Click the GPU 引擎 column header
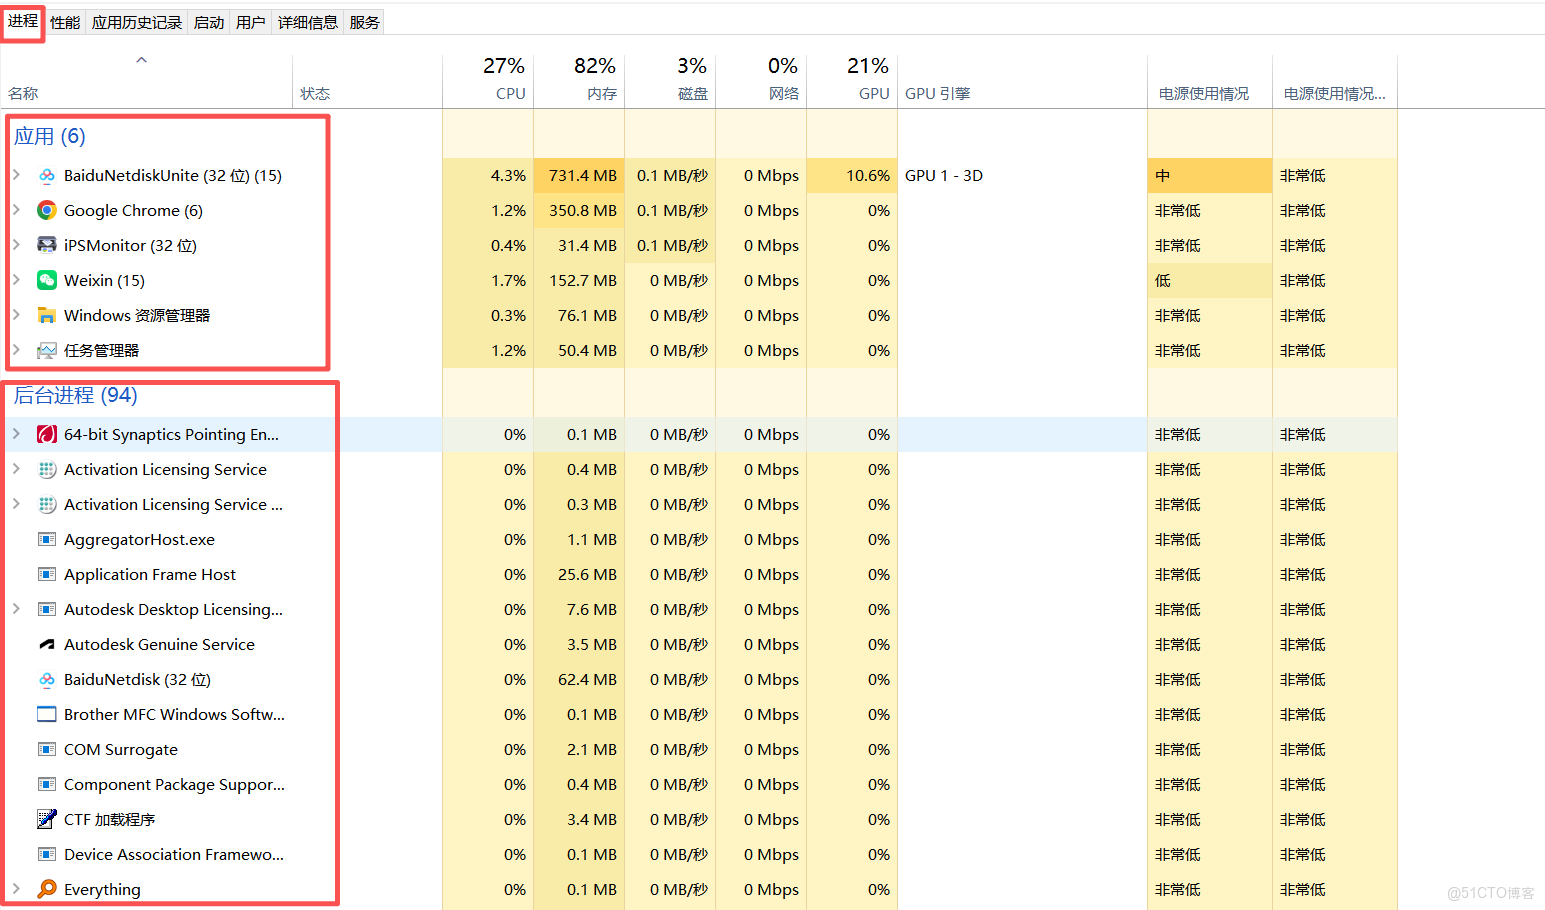1545x910 pixels. (x=1022, y=80)
